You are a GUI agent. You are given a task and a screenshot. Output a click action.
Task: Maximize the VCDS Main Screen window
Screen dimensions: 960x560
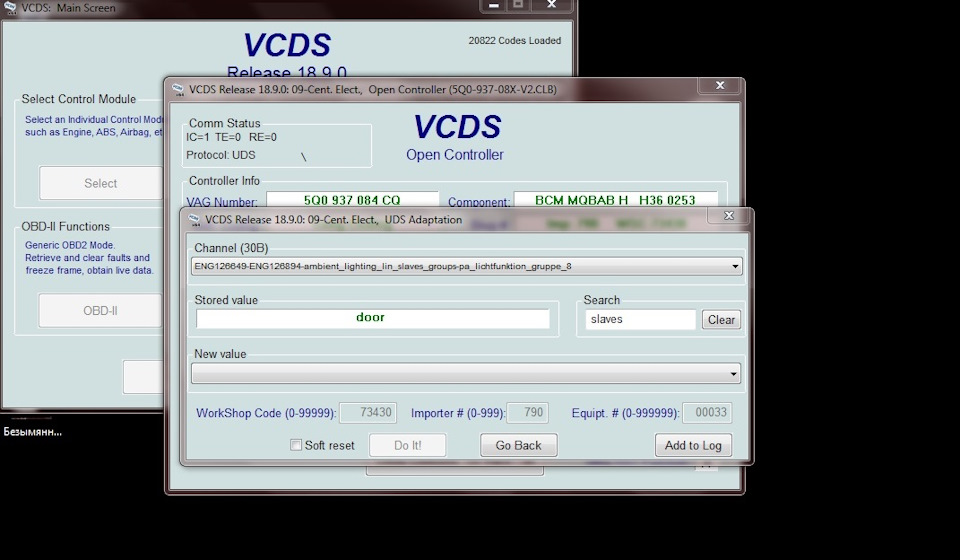[518, 6]
